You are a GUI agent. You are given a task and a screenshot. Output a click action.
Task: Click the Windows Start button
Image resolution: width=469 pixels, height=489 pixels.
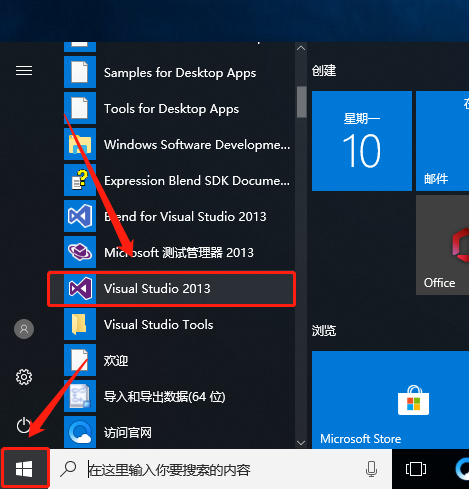pos(24,468)
